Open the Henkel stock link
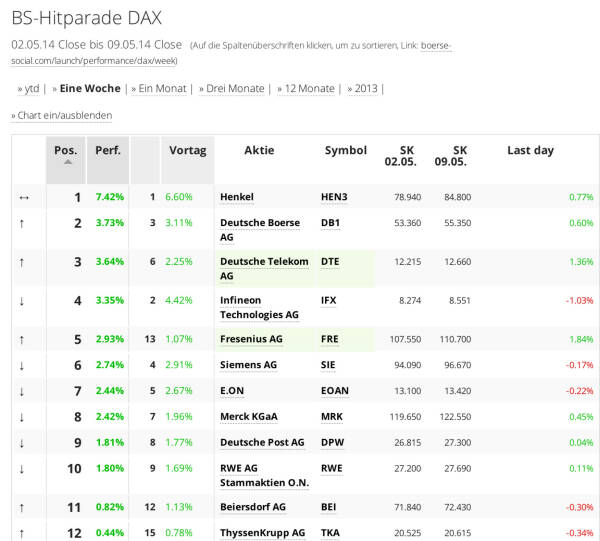The image size is (600, 541). tap(237, 197)
